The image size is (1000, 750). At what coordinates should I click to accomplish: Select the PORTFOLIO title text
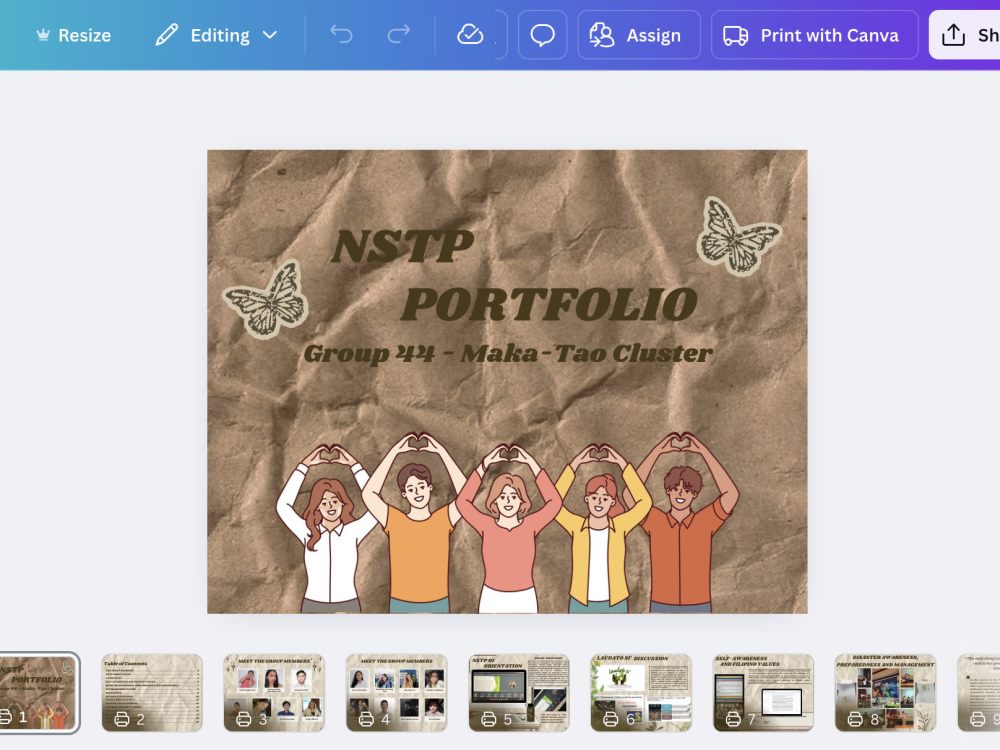click(x=549, y=304)
